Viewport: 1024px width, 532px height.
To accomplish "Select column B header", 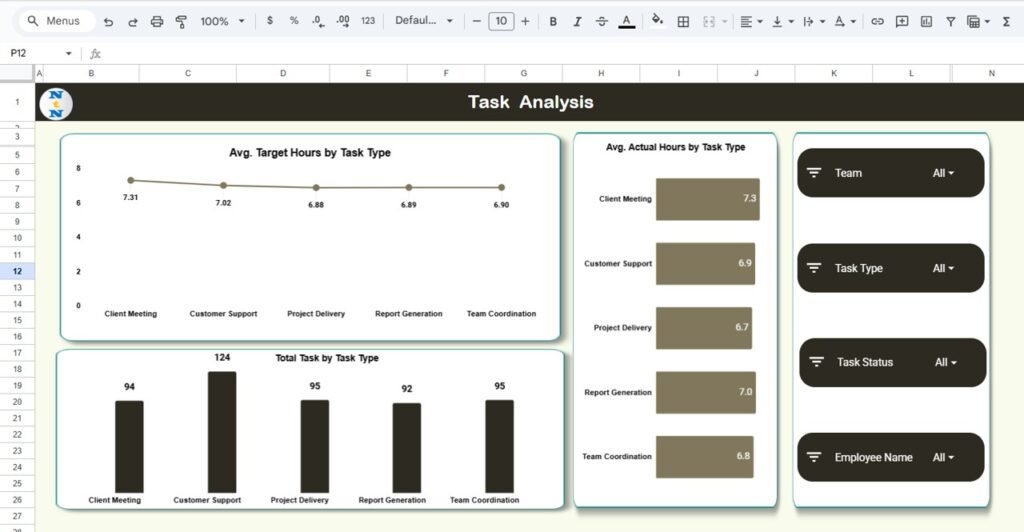I will [91, 73].
